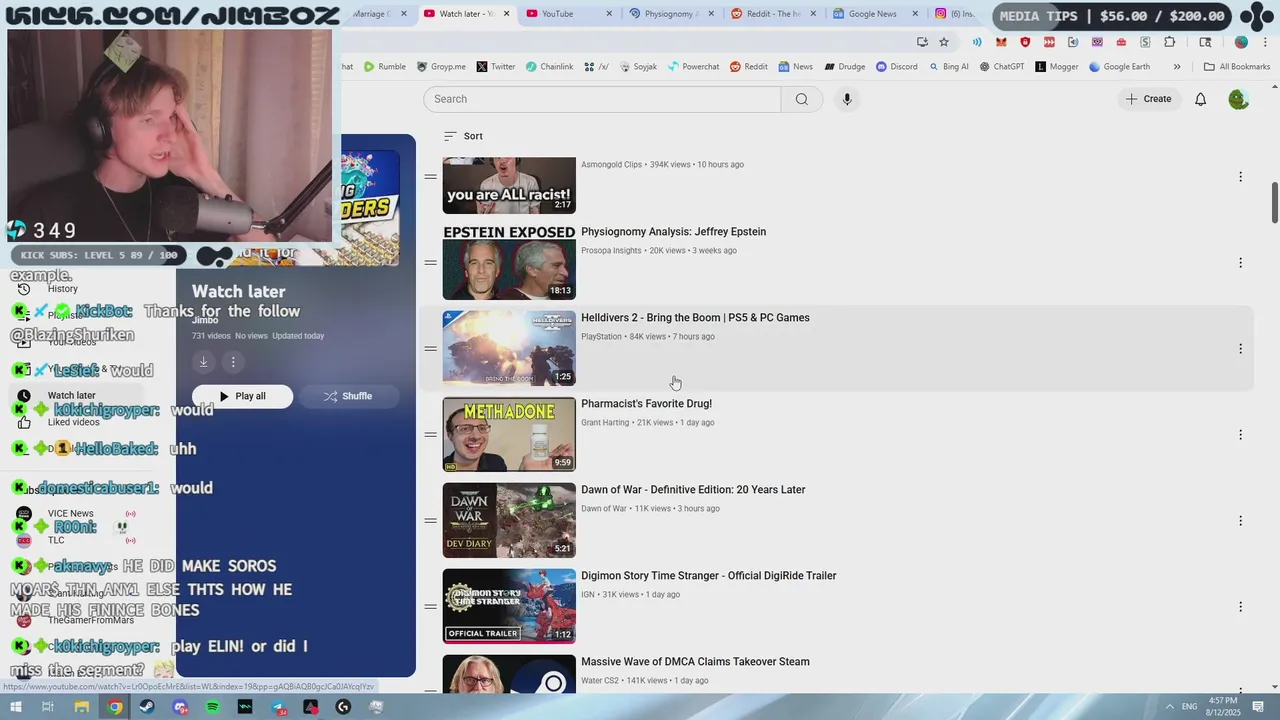Open the browser extensions puzzle icon

pyautogui.click(x=1169, y=42)
